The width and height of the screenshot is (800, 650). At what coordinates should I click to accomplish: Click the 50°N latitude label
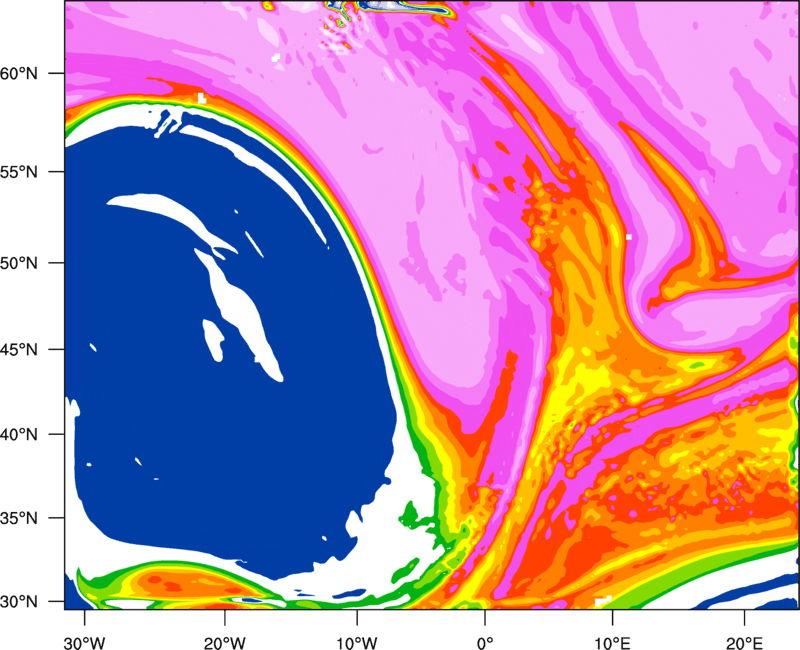pos(19,263)
